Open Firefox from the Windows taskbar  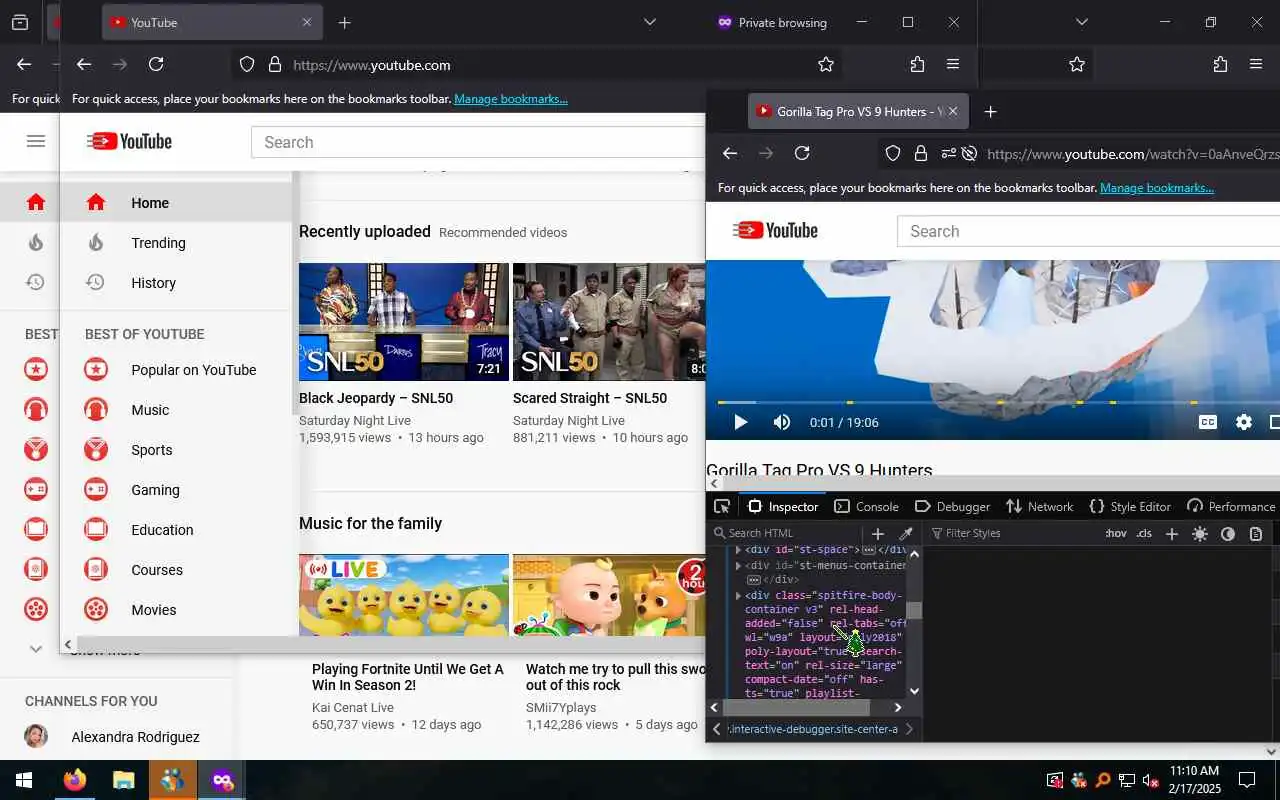(x=75, y=780)
